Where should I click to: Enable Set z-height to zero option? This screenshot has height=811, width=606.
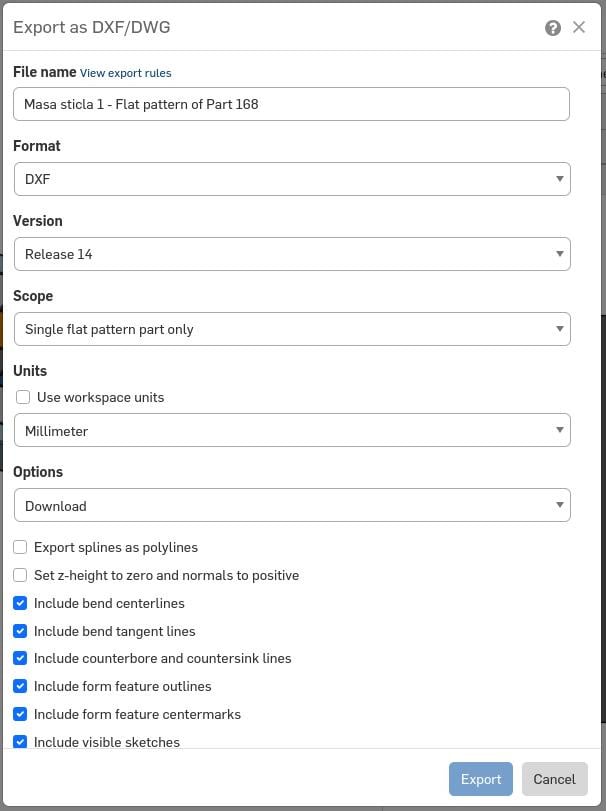point(20,575)
